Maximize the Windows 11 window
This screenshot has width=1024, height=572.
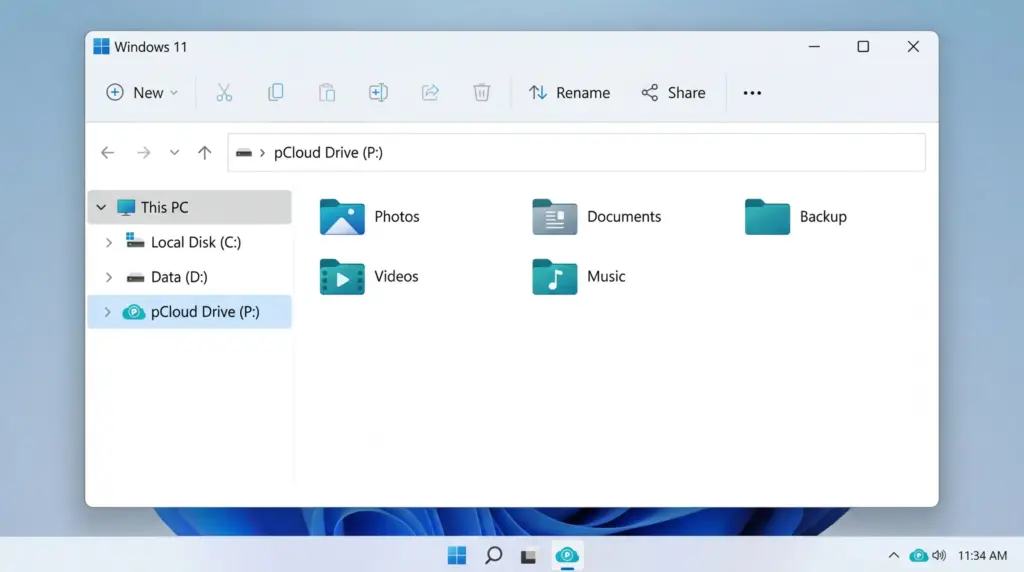[x=863, y=46]
